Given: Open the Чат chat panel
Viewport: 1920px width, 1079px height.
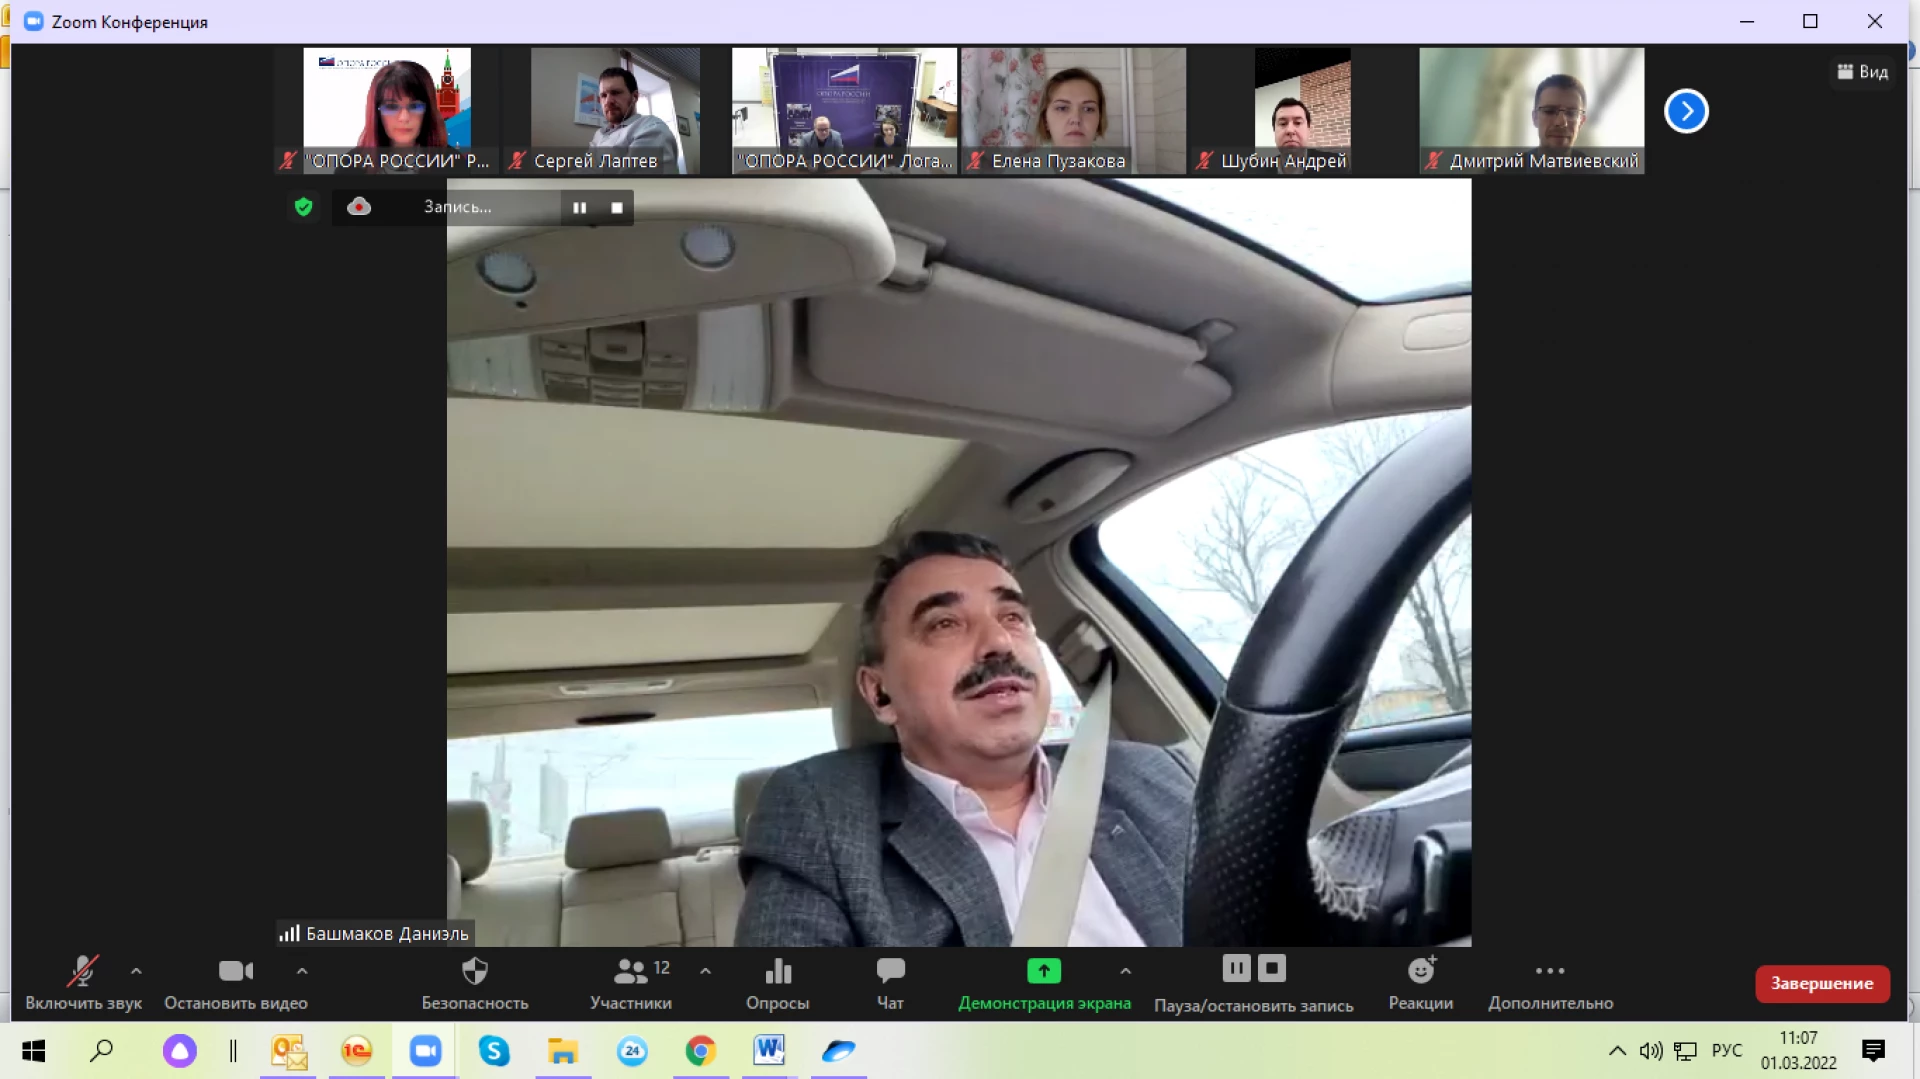Looking at the screenshot, I should [890, 983].
